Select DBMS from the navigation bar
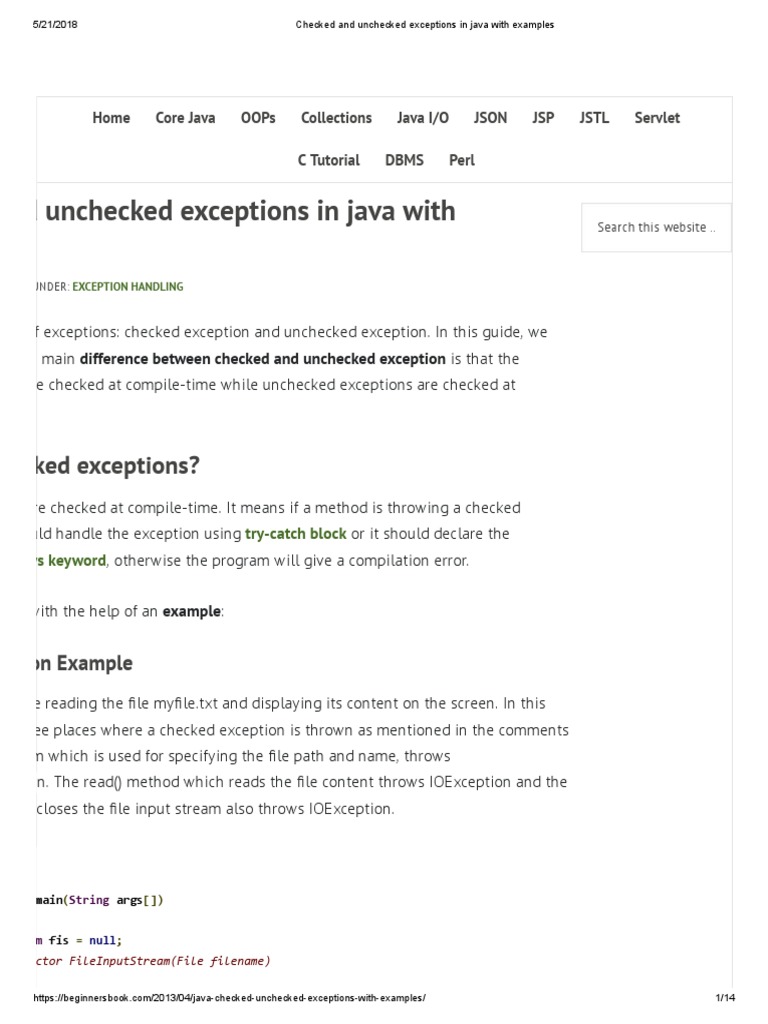The width and height of the screenshot is (768, 1024). (x=404, y=160)
